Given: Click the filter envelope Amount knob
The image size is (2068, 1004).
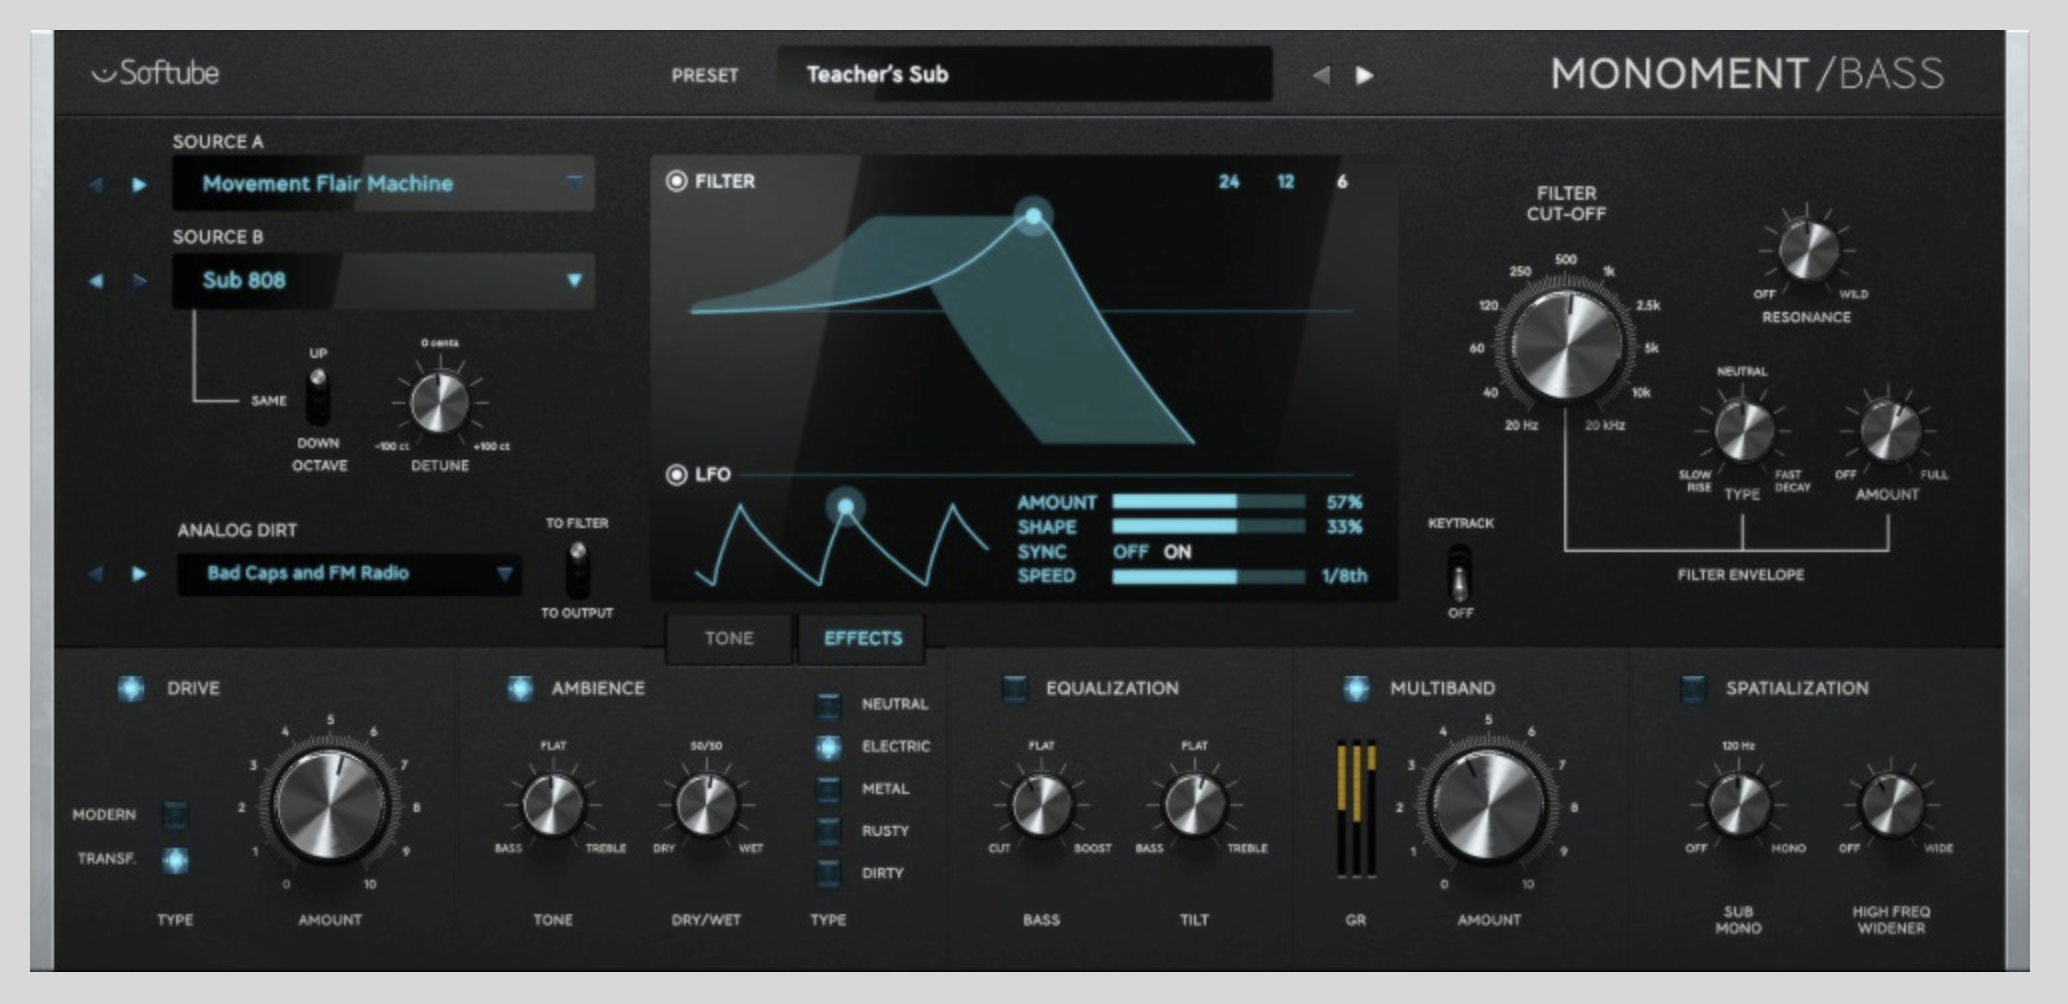Looking at the screenshot, I should point(1888,431).
